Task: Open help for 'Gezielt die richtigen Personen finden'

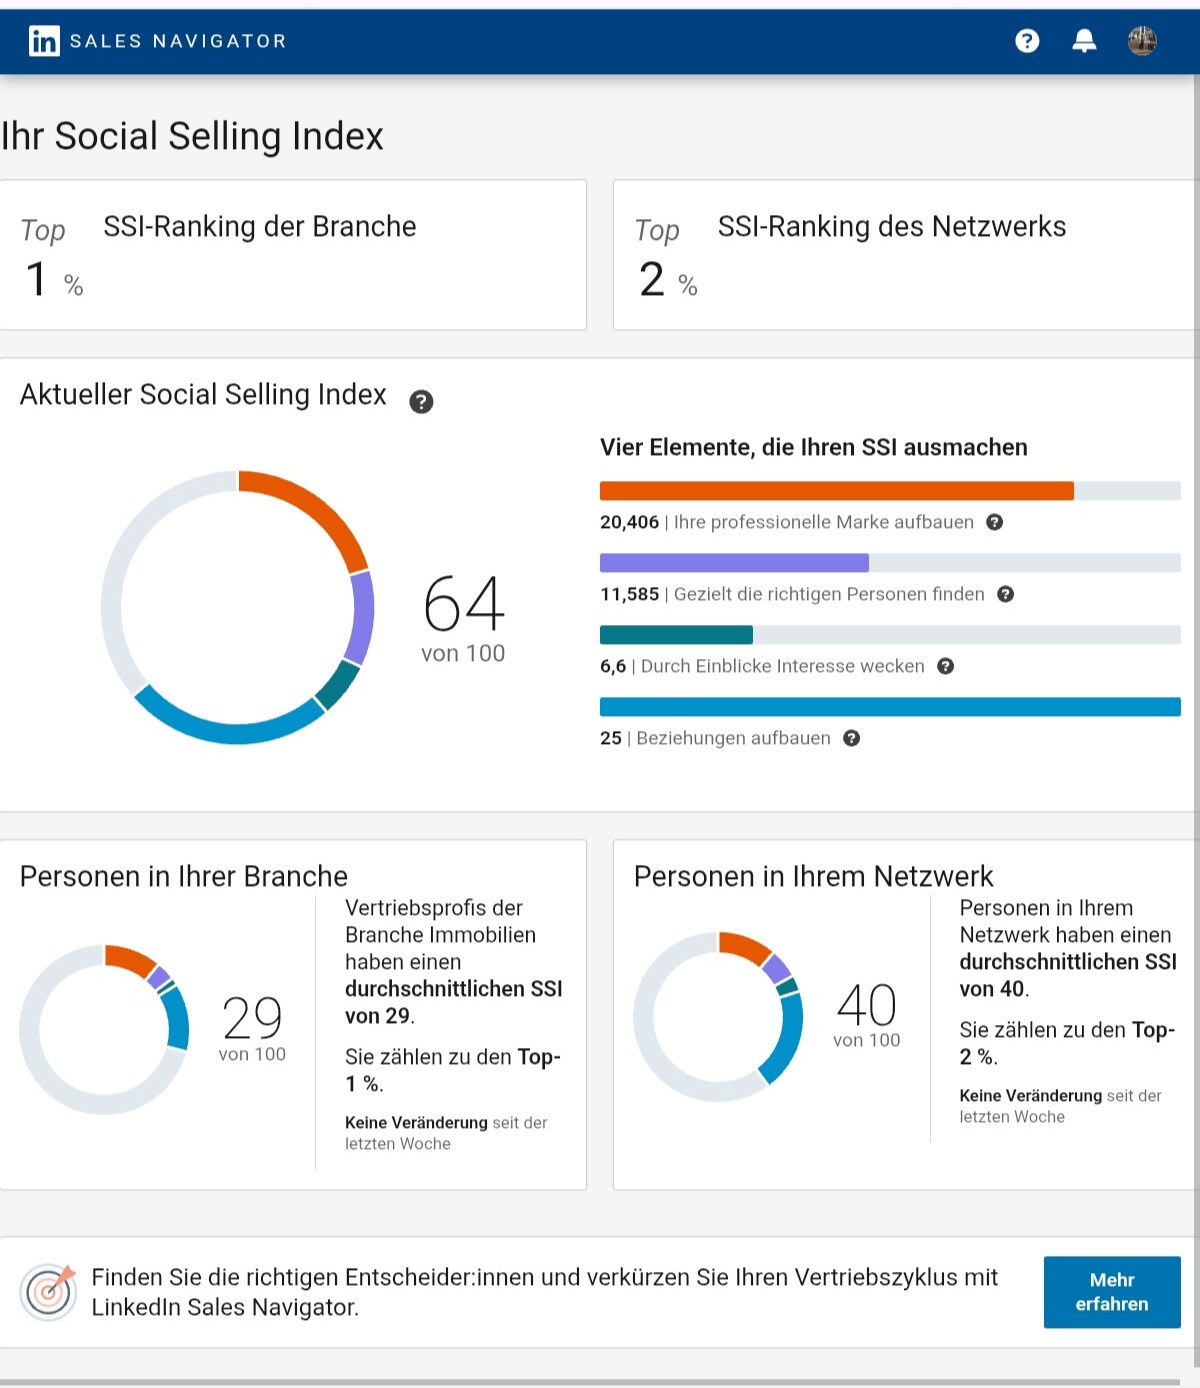Action: pos(1006,594)
